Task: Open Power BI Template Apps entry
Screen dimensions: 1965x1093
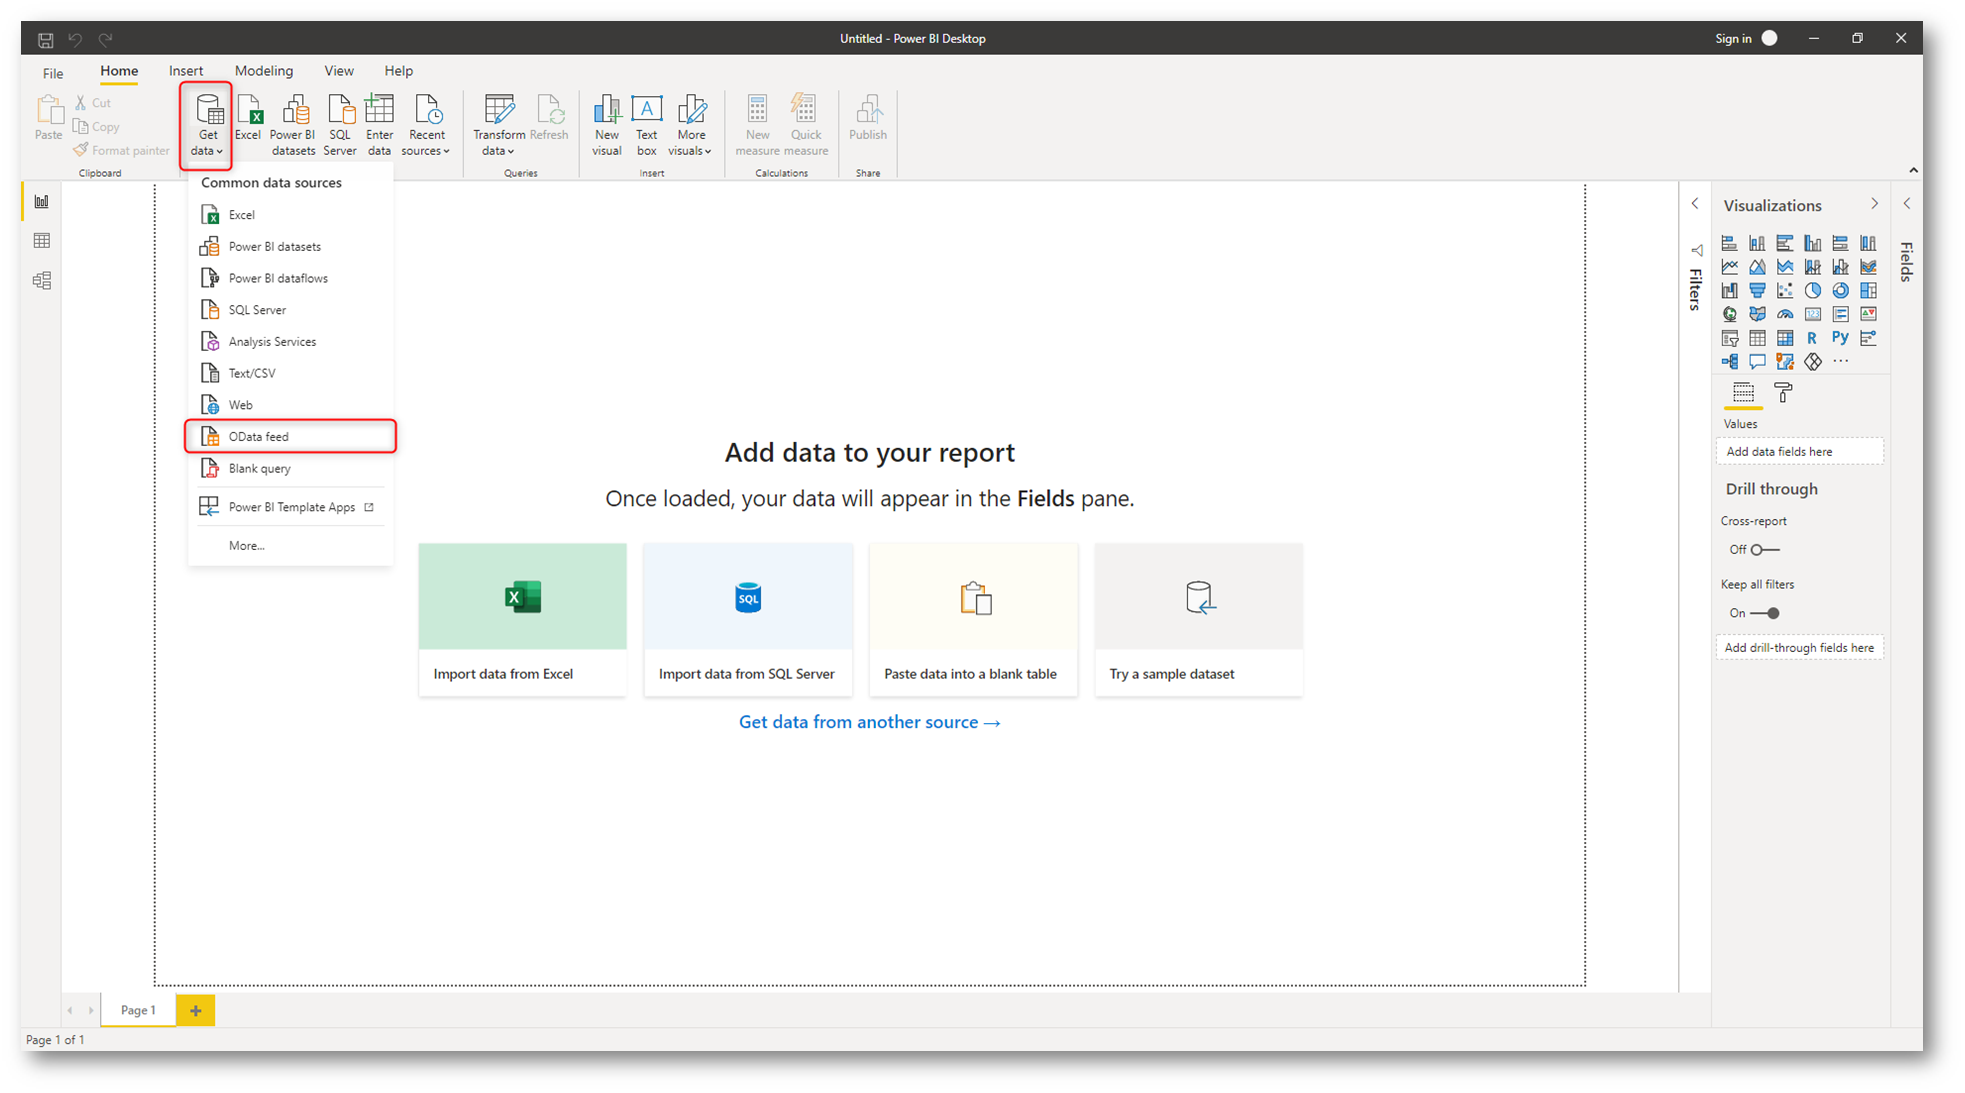Action: (291, 507)
